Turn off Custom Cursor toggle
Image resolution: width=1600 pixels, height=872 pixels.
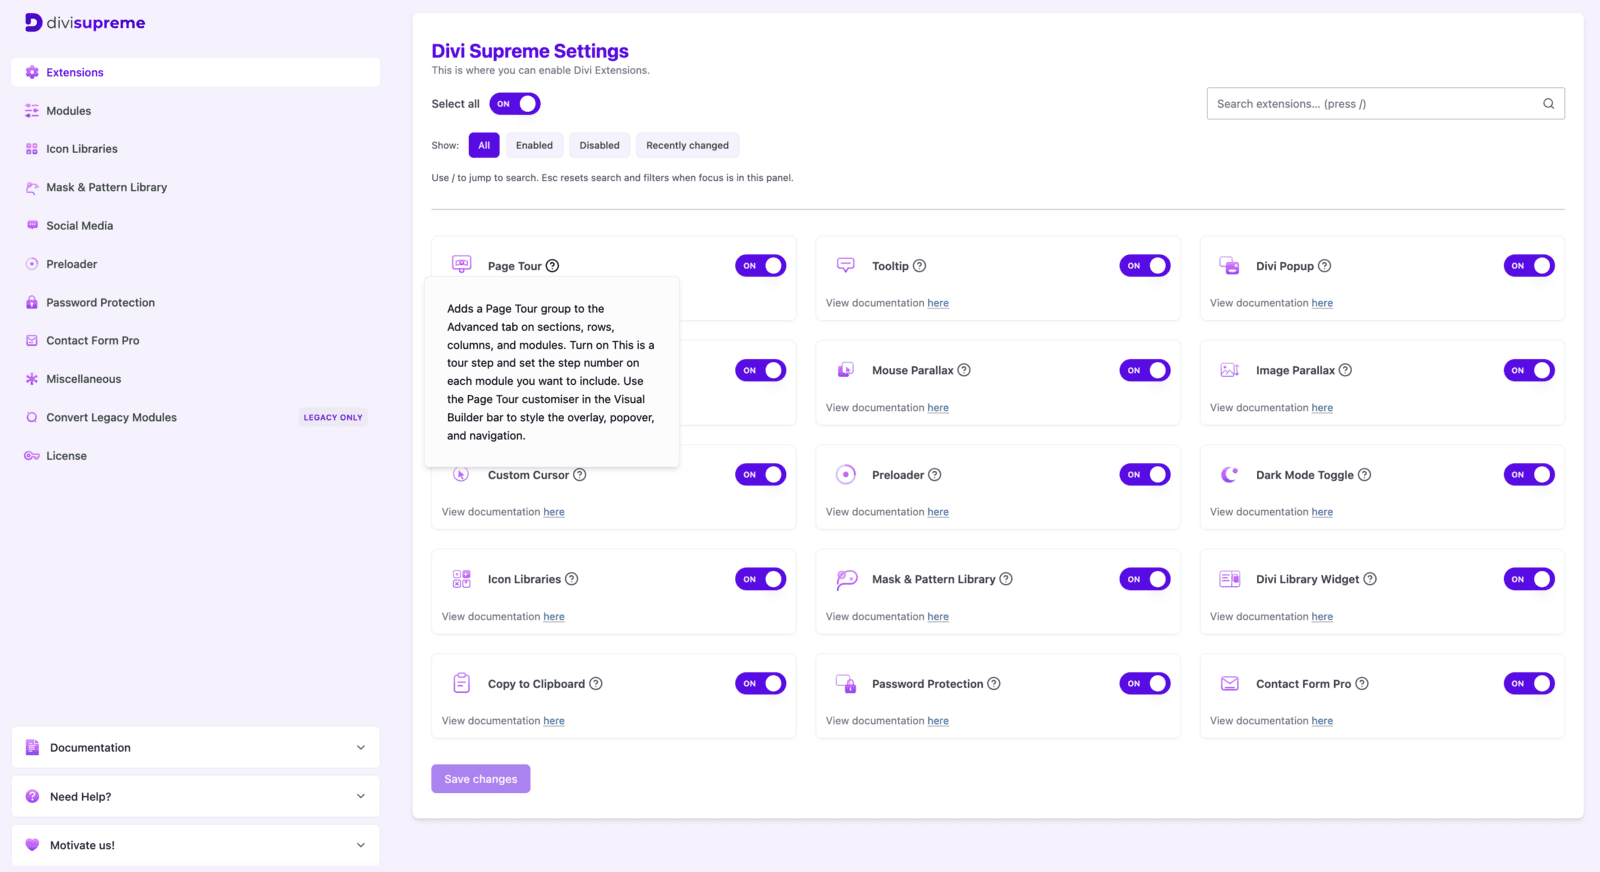761,475
